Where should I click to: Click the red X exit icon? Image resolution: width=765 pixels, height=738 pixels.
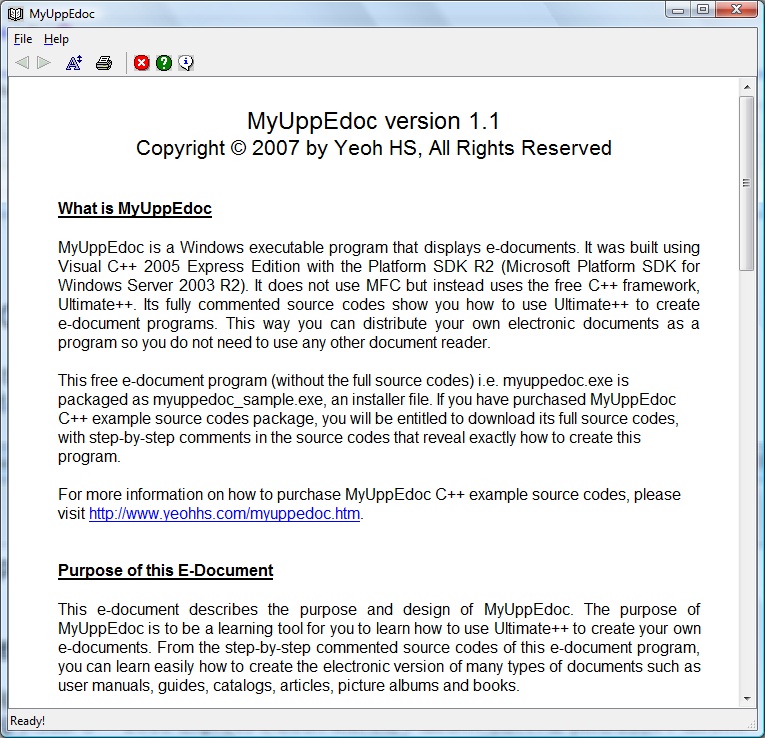tap(141, 62)
